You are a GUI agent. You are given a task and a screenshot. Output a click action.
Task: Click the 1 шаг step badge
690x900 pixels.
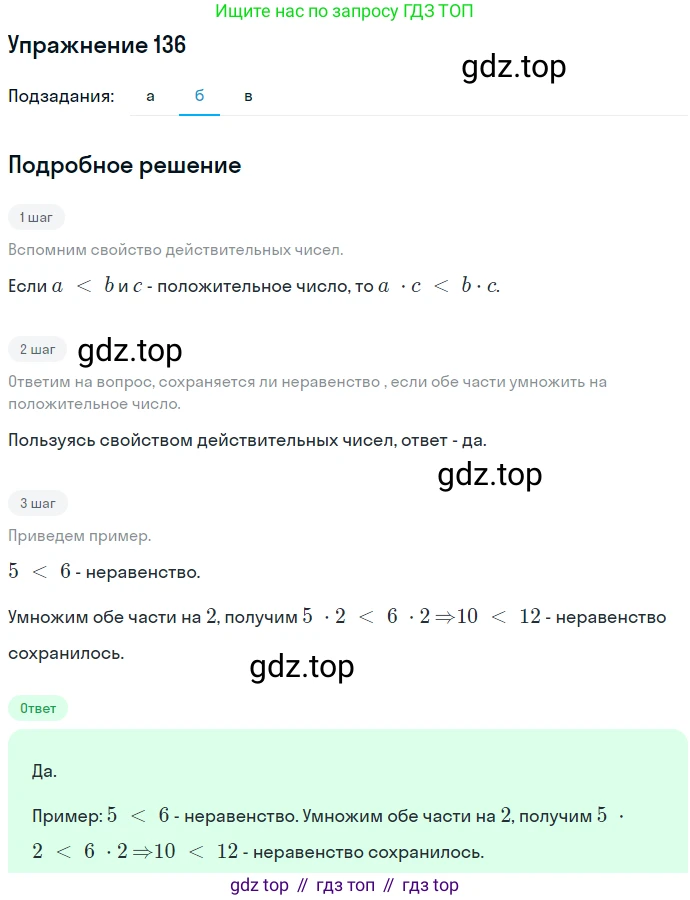click(x=36, y=218)
